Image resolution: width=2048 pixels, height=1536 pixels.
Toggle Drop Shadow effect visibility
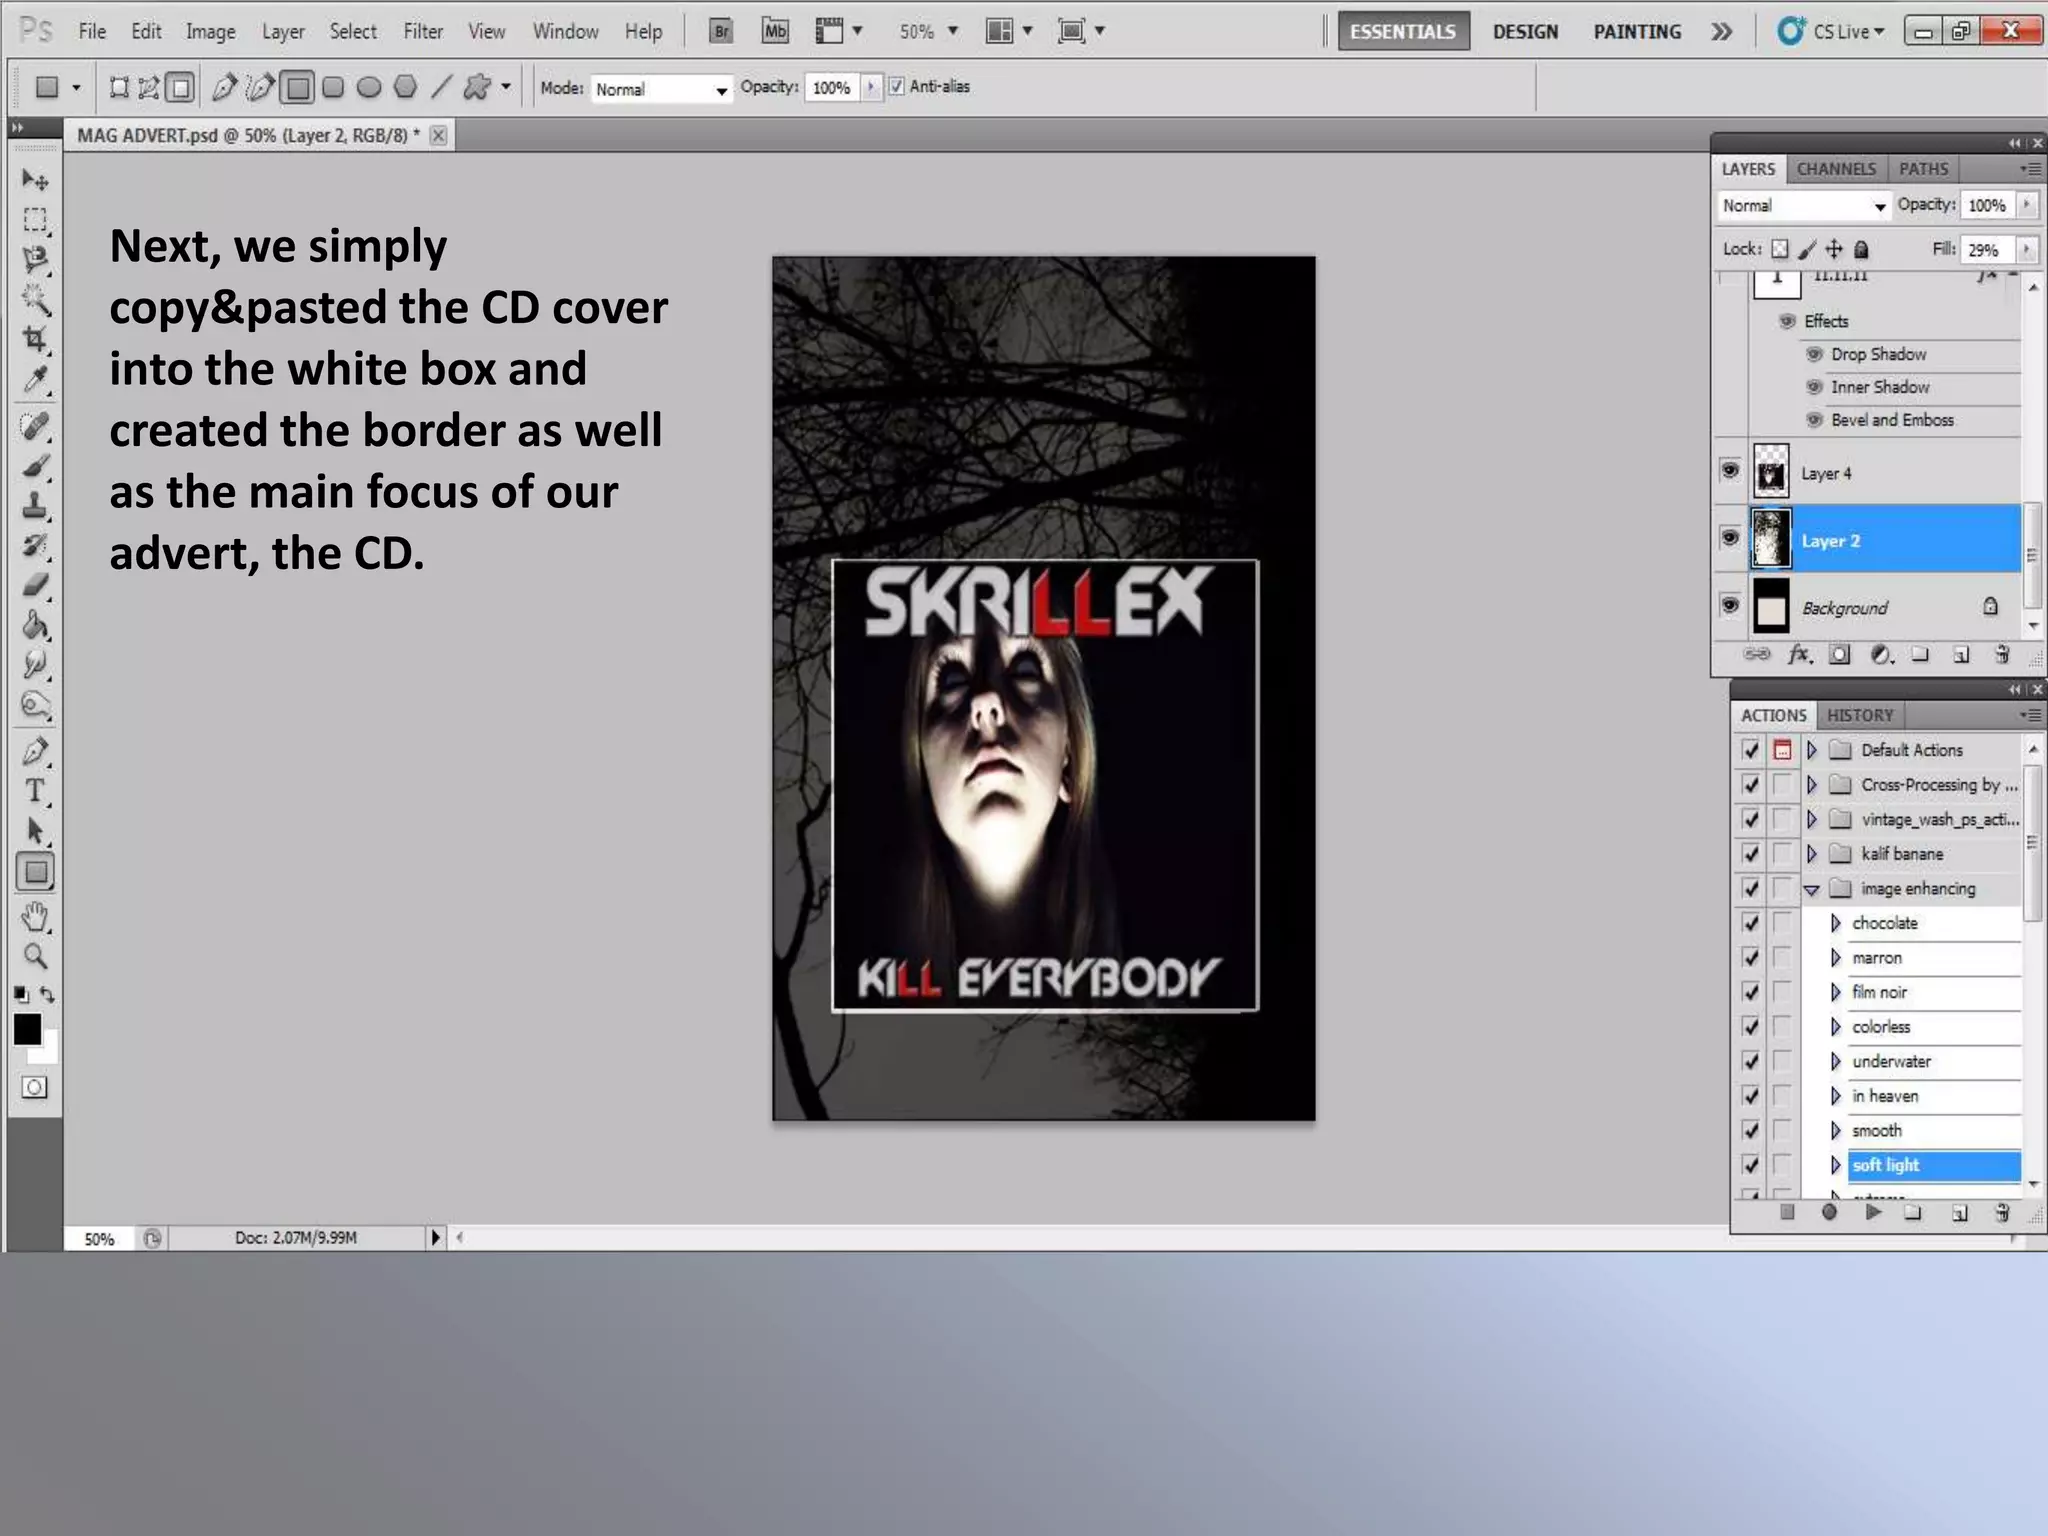tap(1814, 354)
